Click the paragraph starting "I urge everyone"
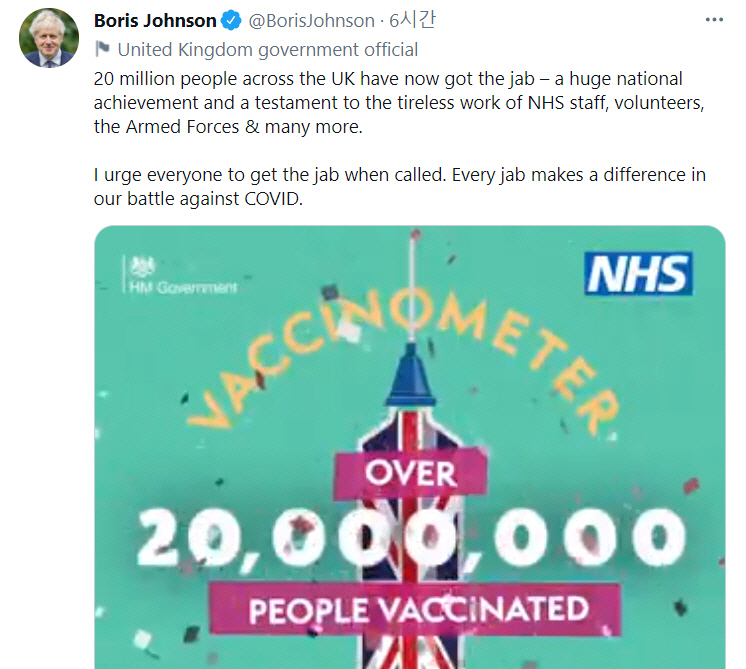The height and width of the screenshot is (669, 746). [x=400, y=186]
